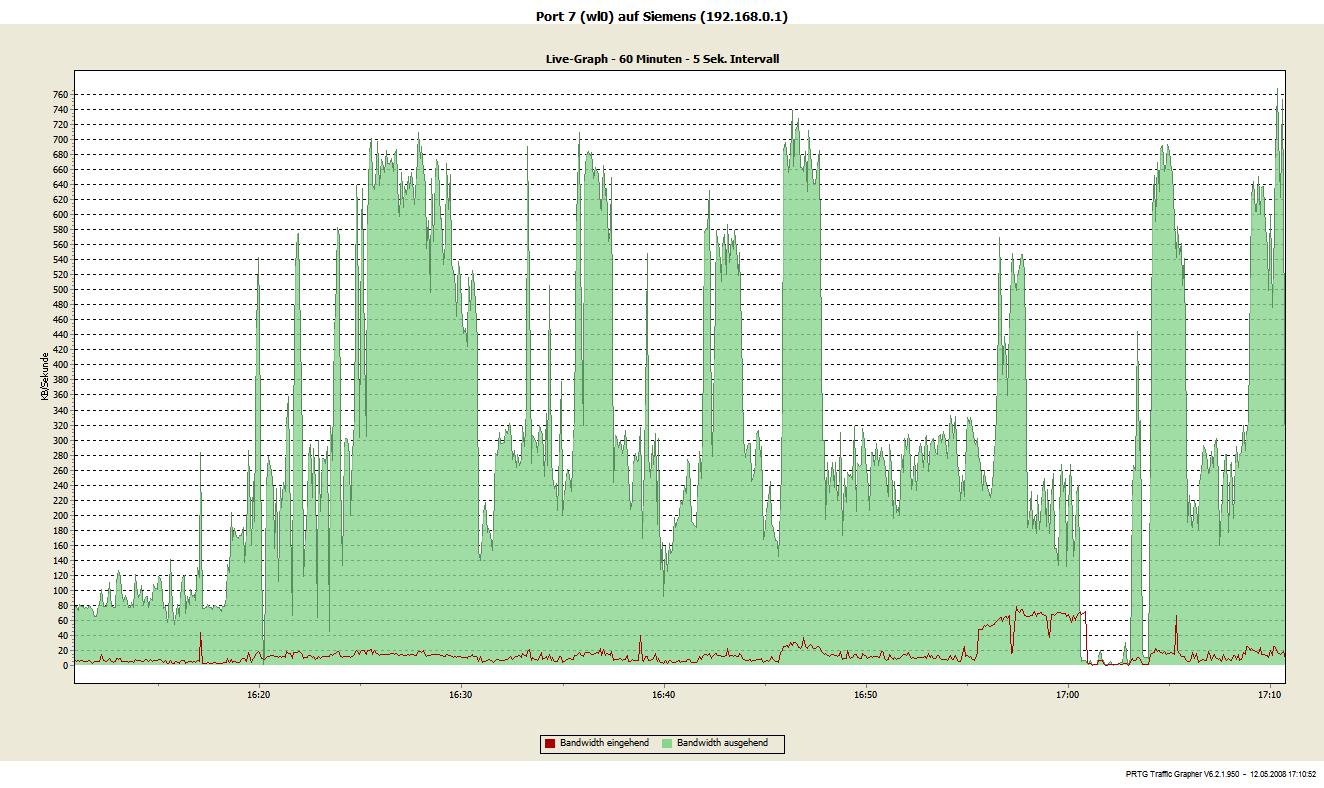Click the 16:50 time axis label
This screenshot has height=788, width=1324.
click(x=865, y=694)
